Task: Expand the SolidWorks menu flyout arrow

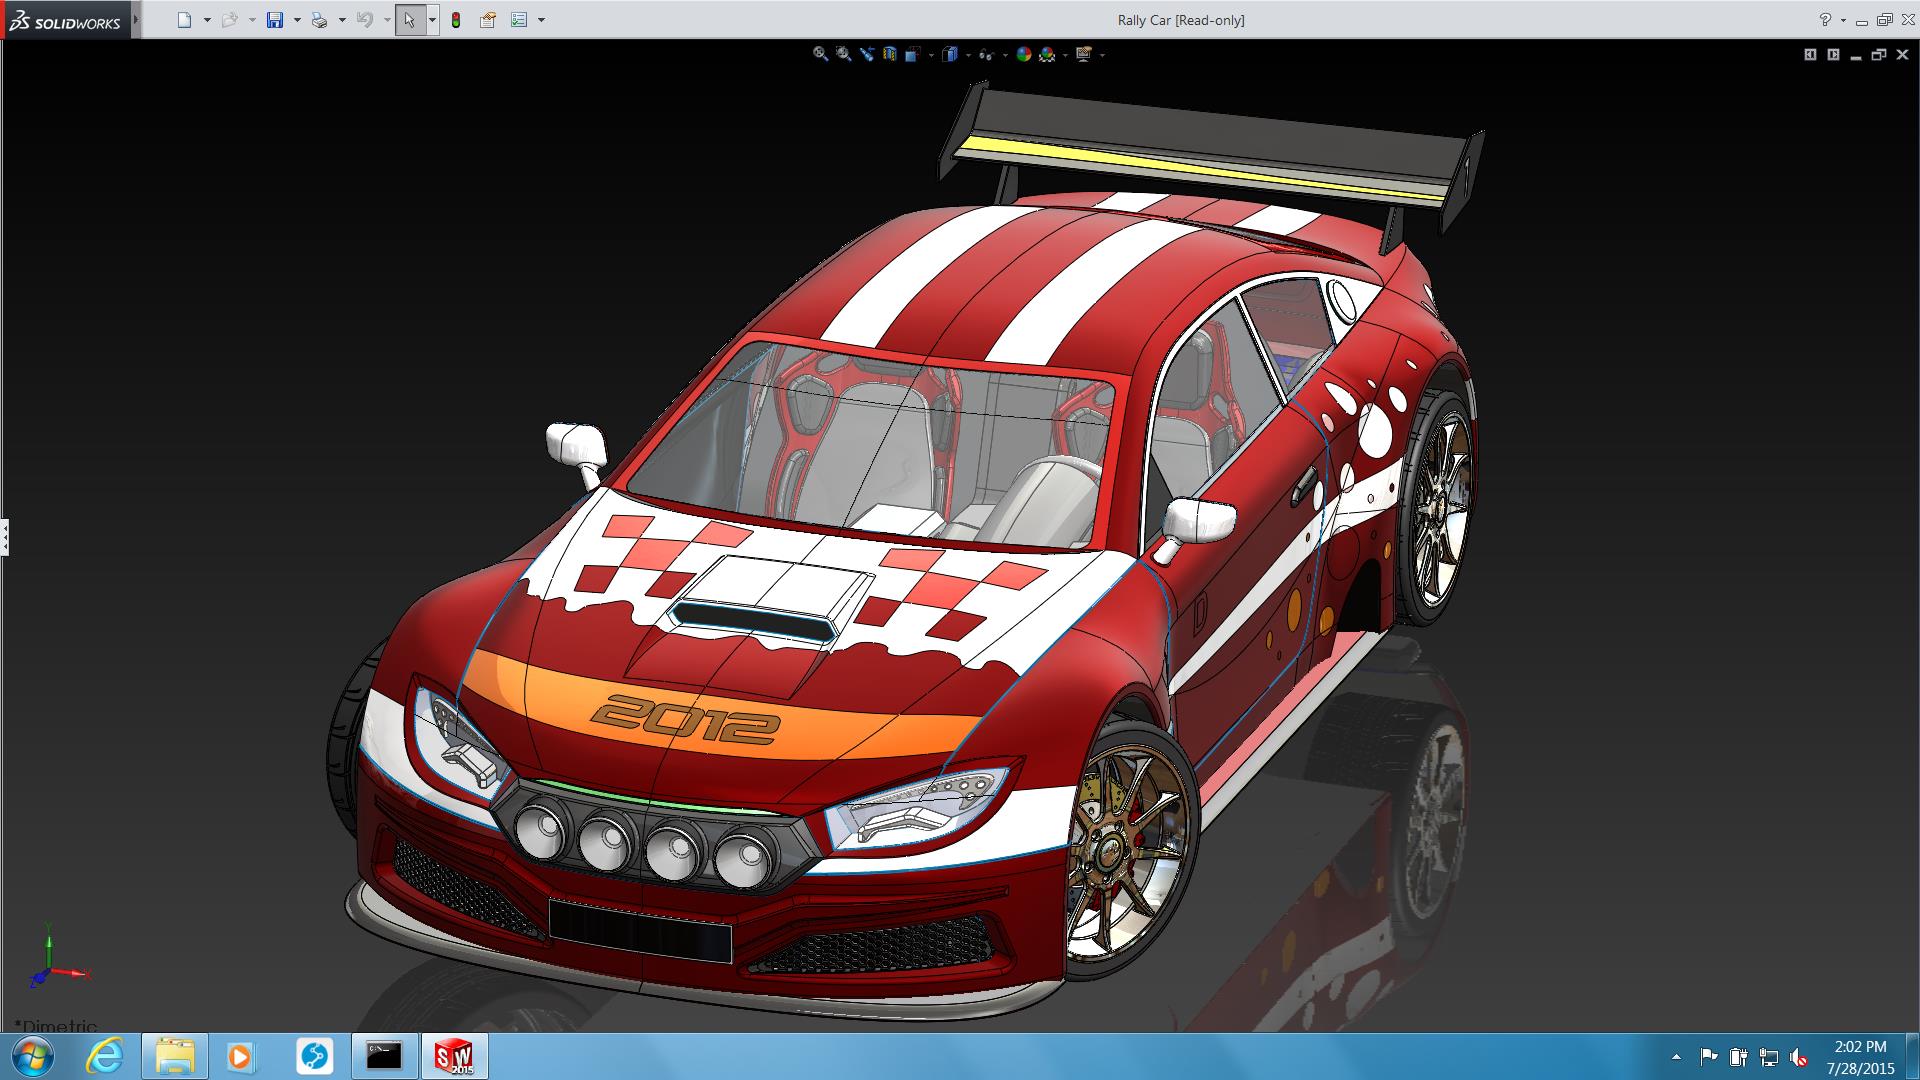Action: [136, 20]
